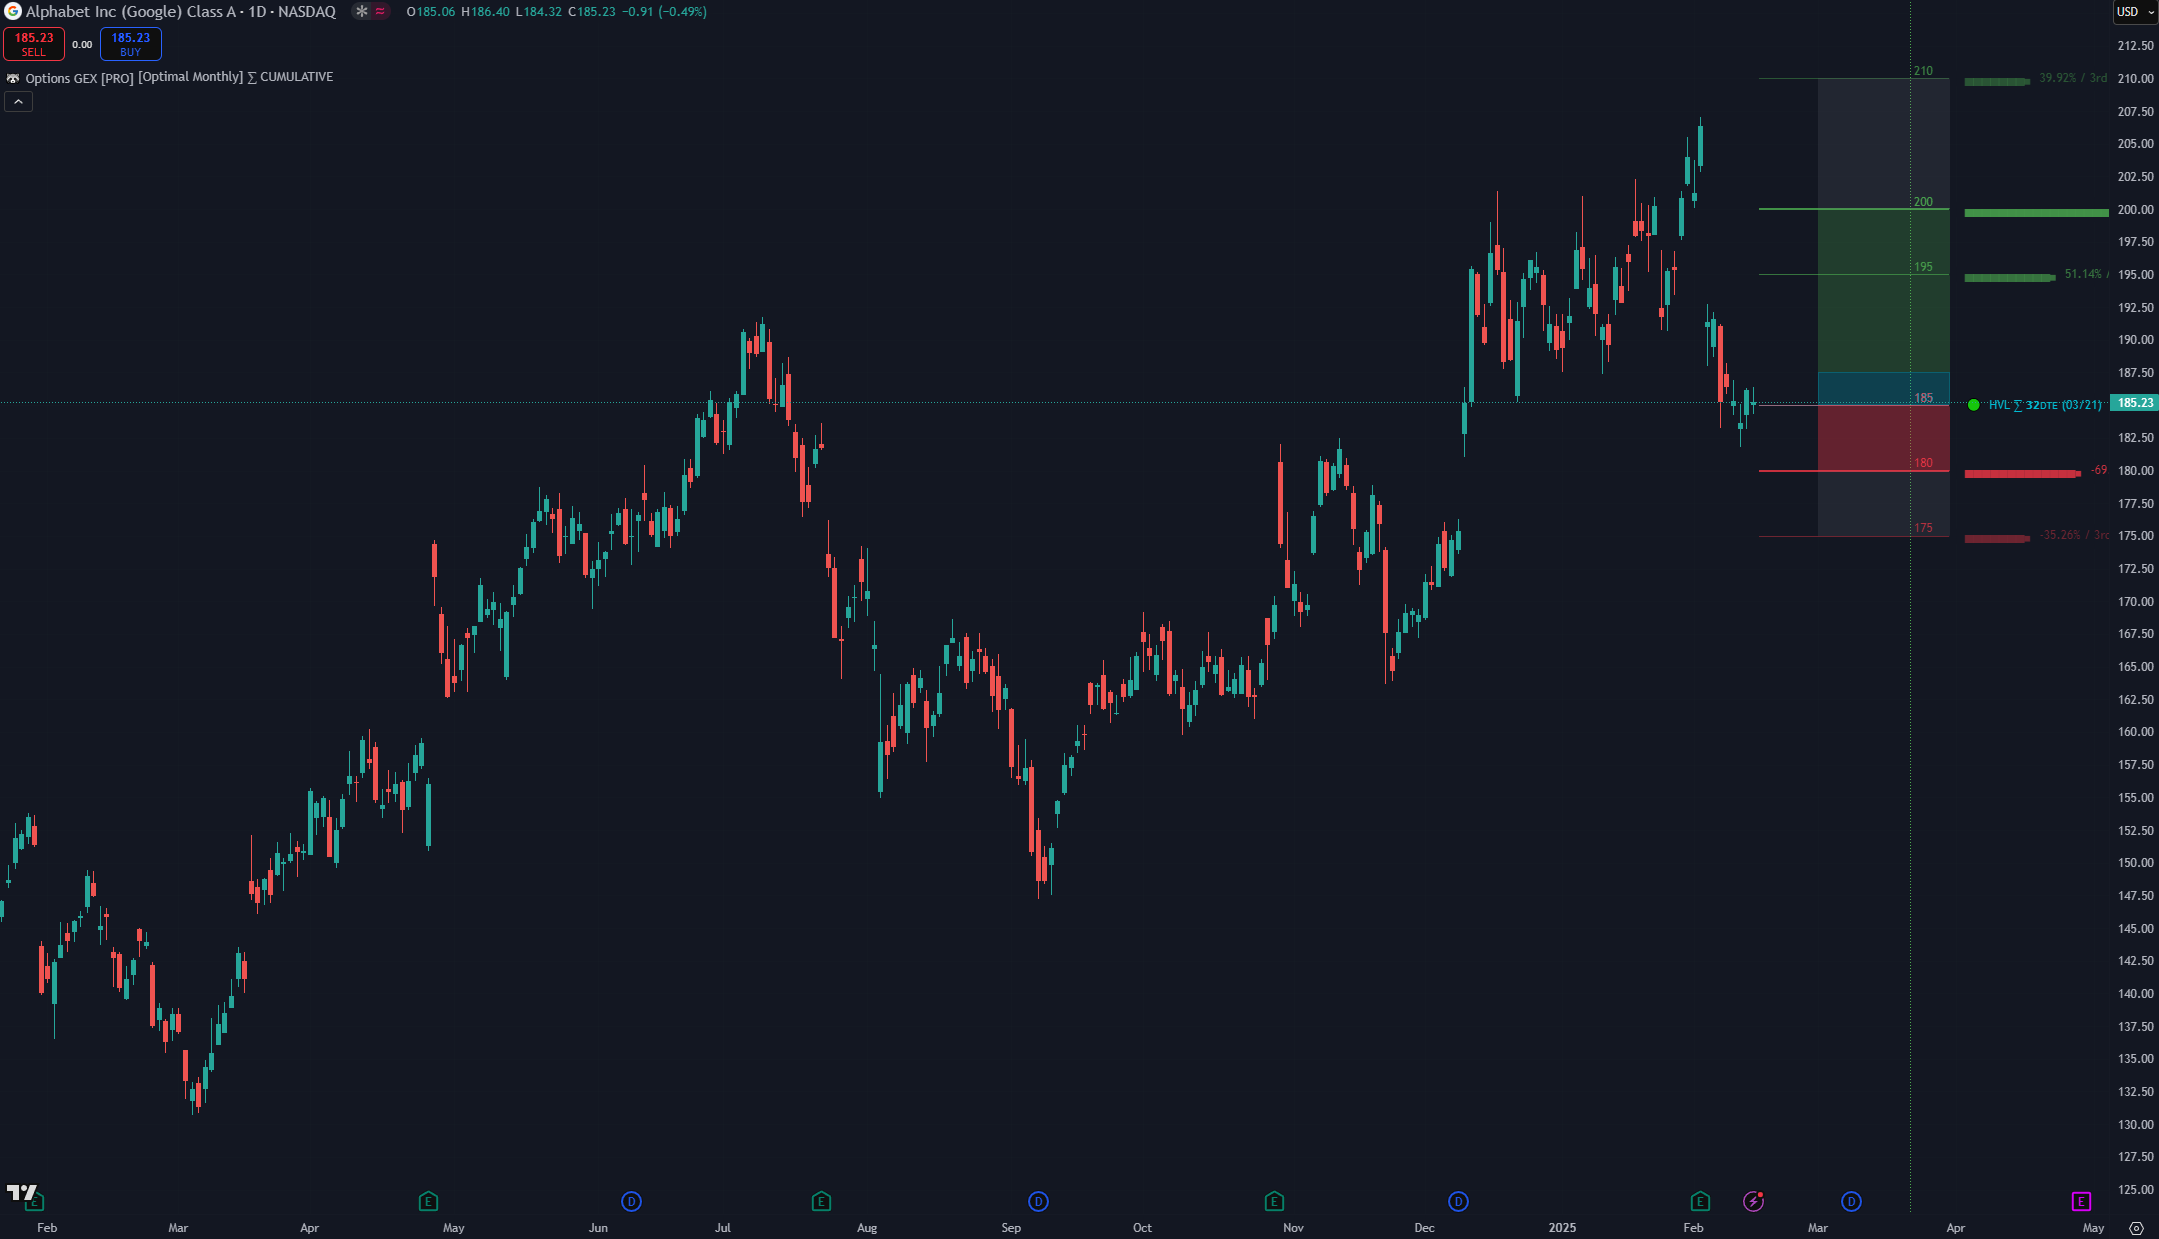Click the magenta future earnings E marker
The image size is (2159, 1239).
(2081, 1202)
